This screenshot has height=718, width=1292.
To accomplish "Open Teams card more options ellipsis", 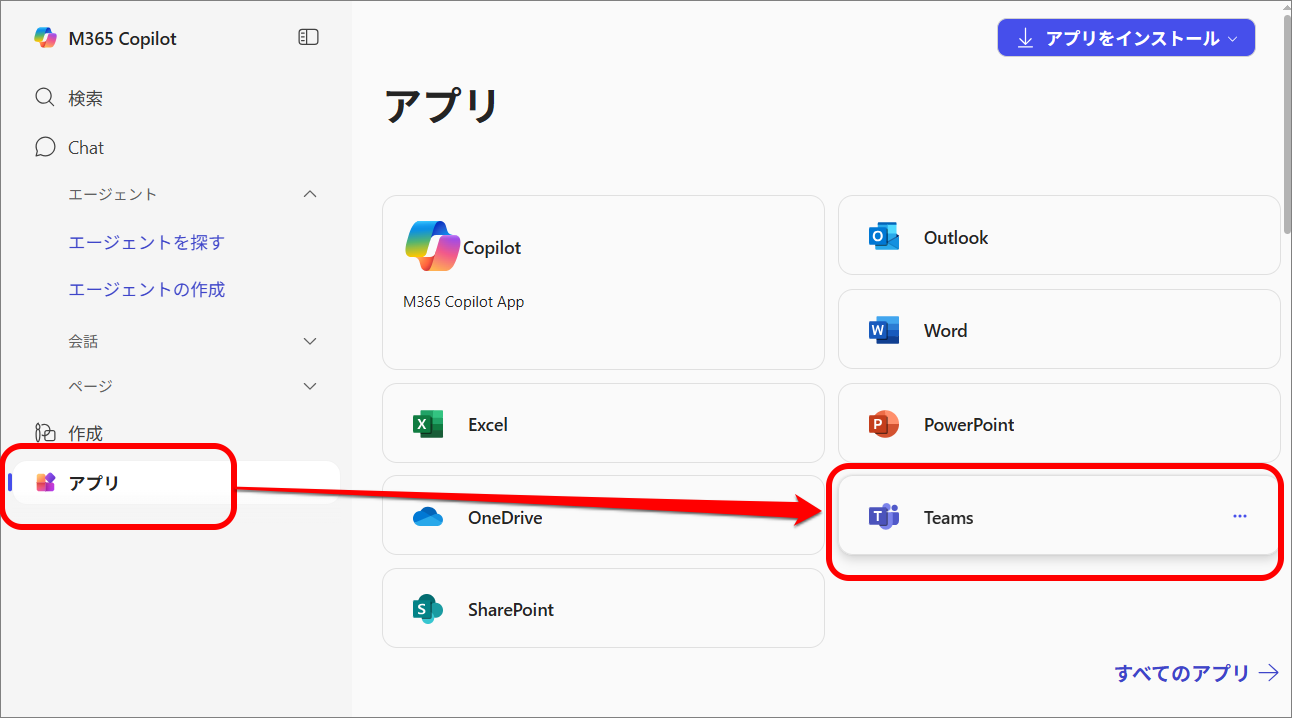I will 1240,516.
